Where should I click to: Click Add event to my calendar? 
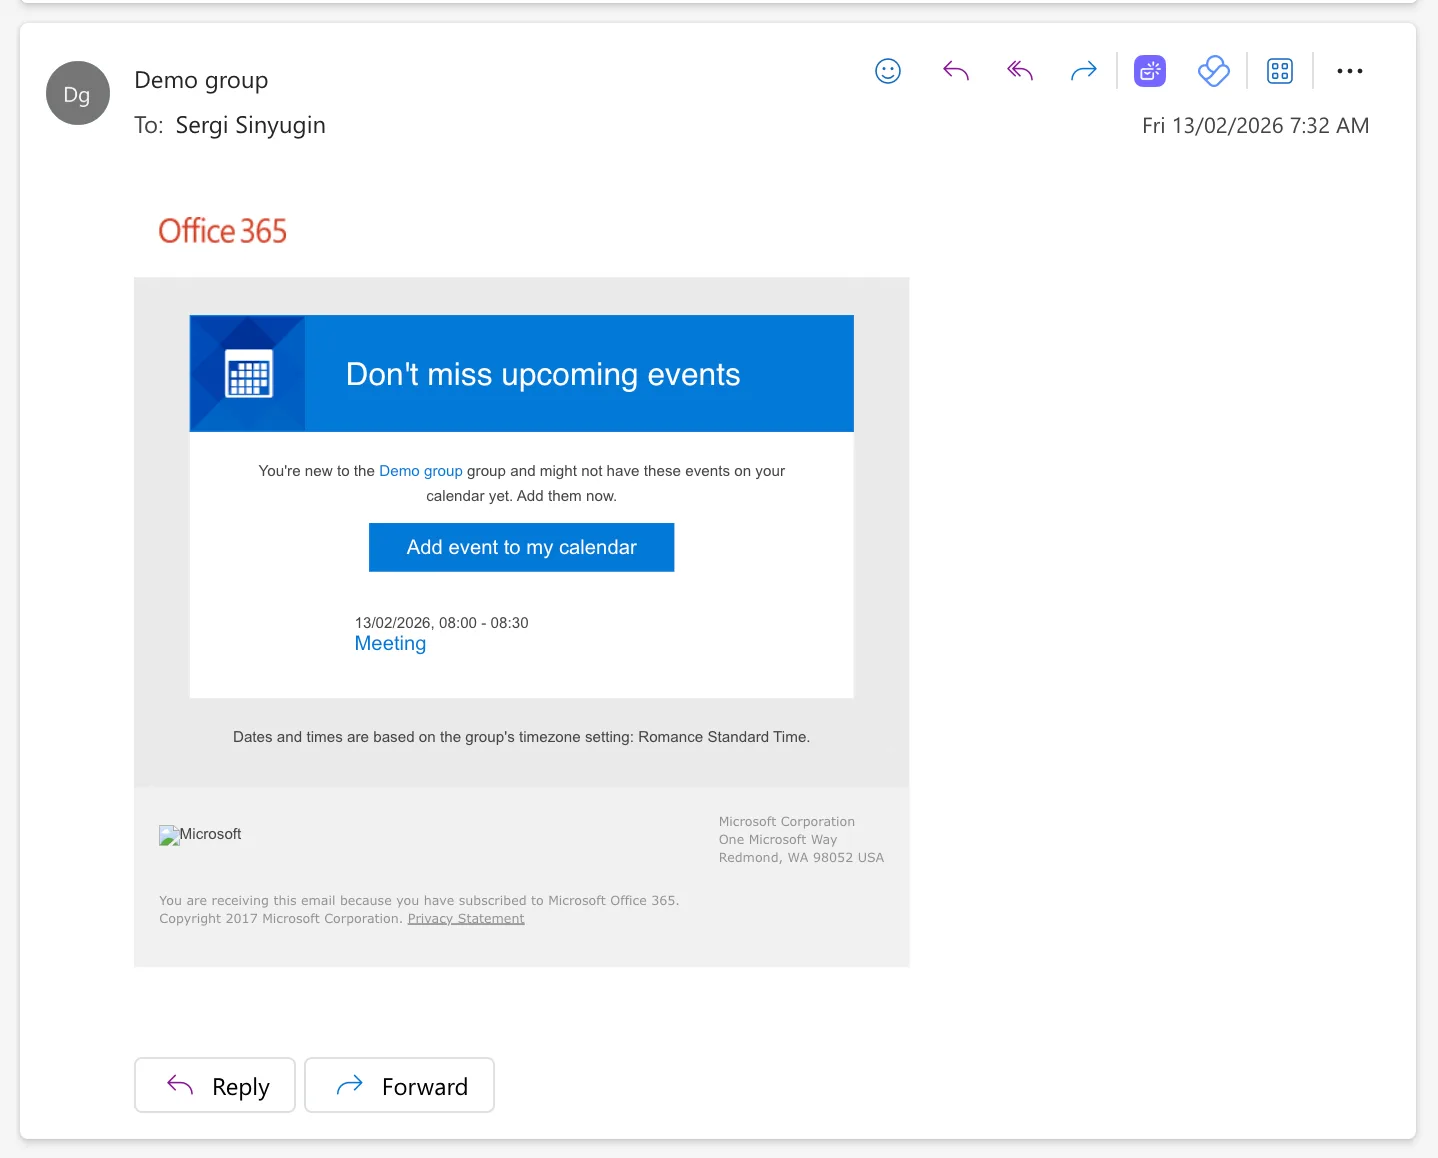pyautogui.click(x=521, y=547)
